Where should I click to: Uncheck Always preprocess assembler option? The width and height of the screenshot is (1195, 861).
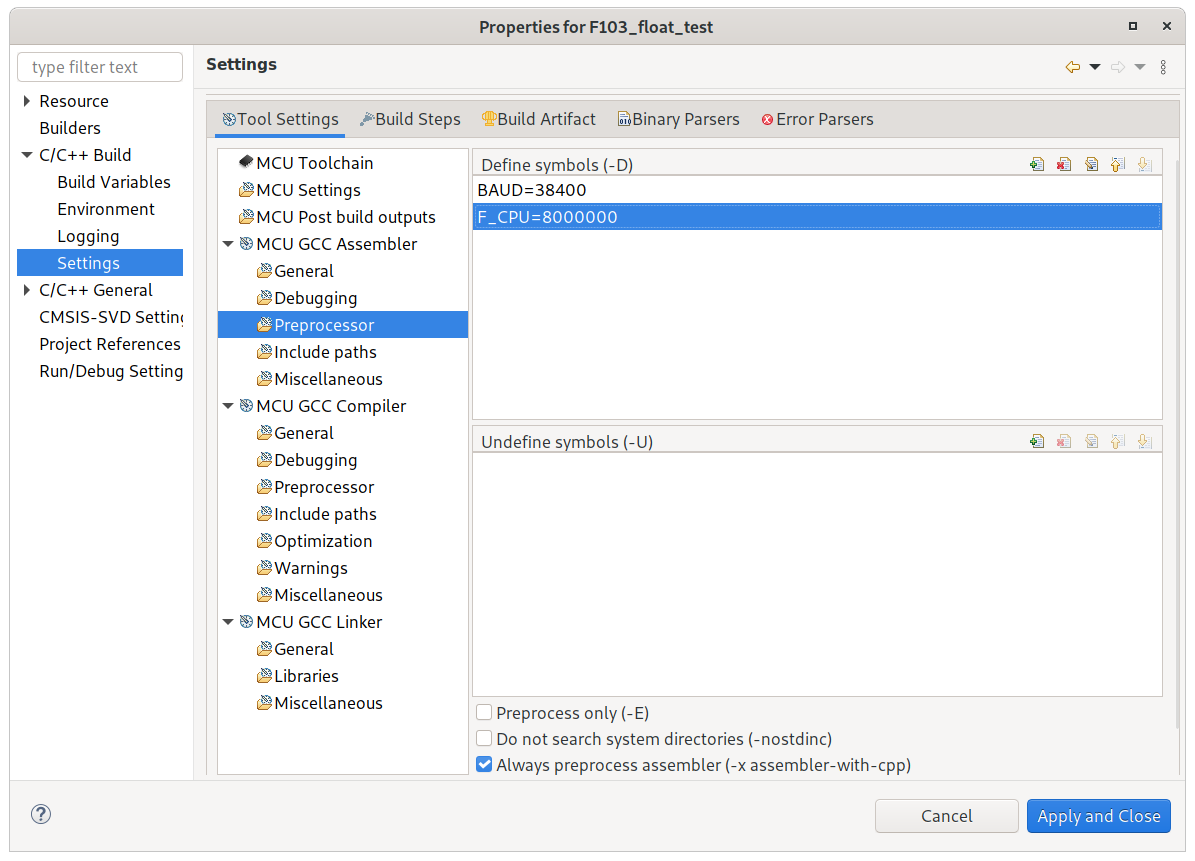tap(485, 765)
